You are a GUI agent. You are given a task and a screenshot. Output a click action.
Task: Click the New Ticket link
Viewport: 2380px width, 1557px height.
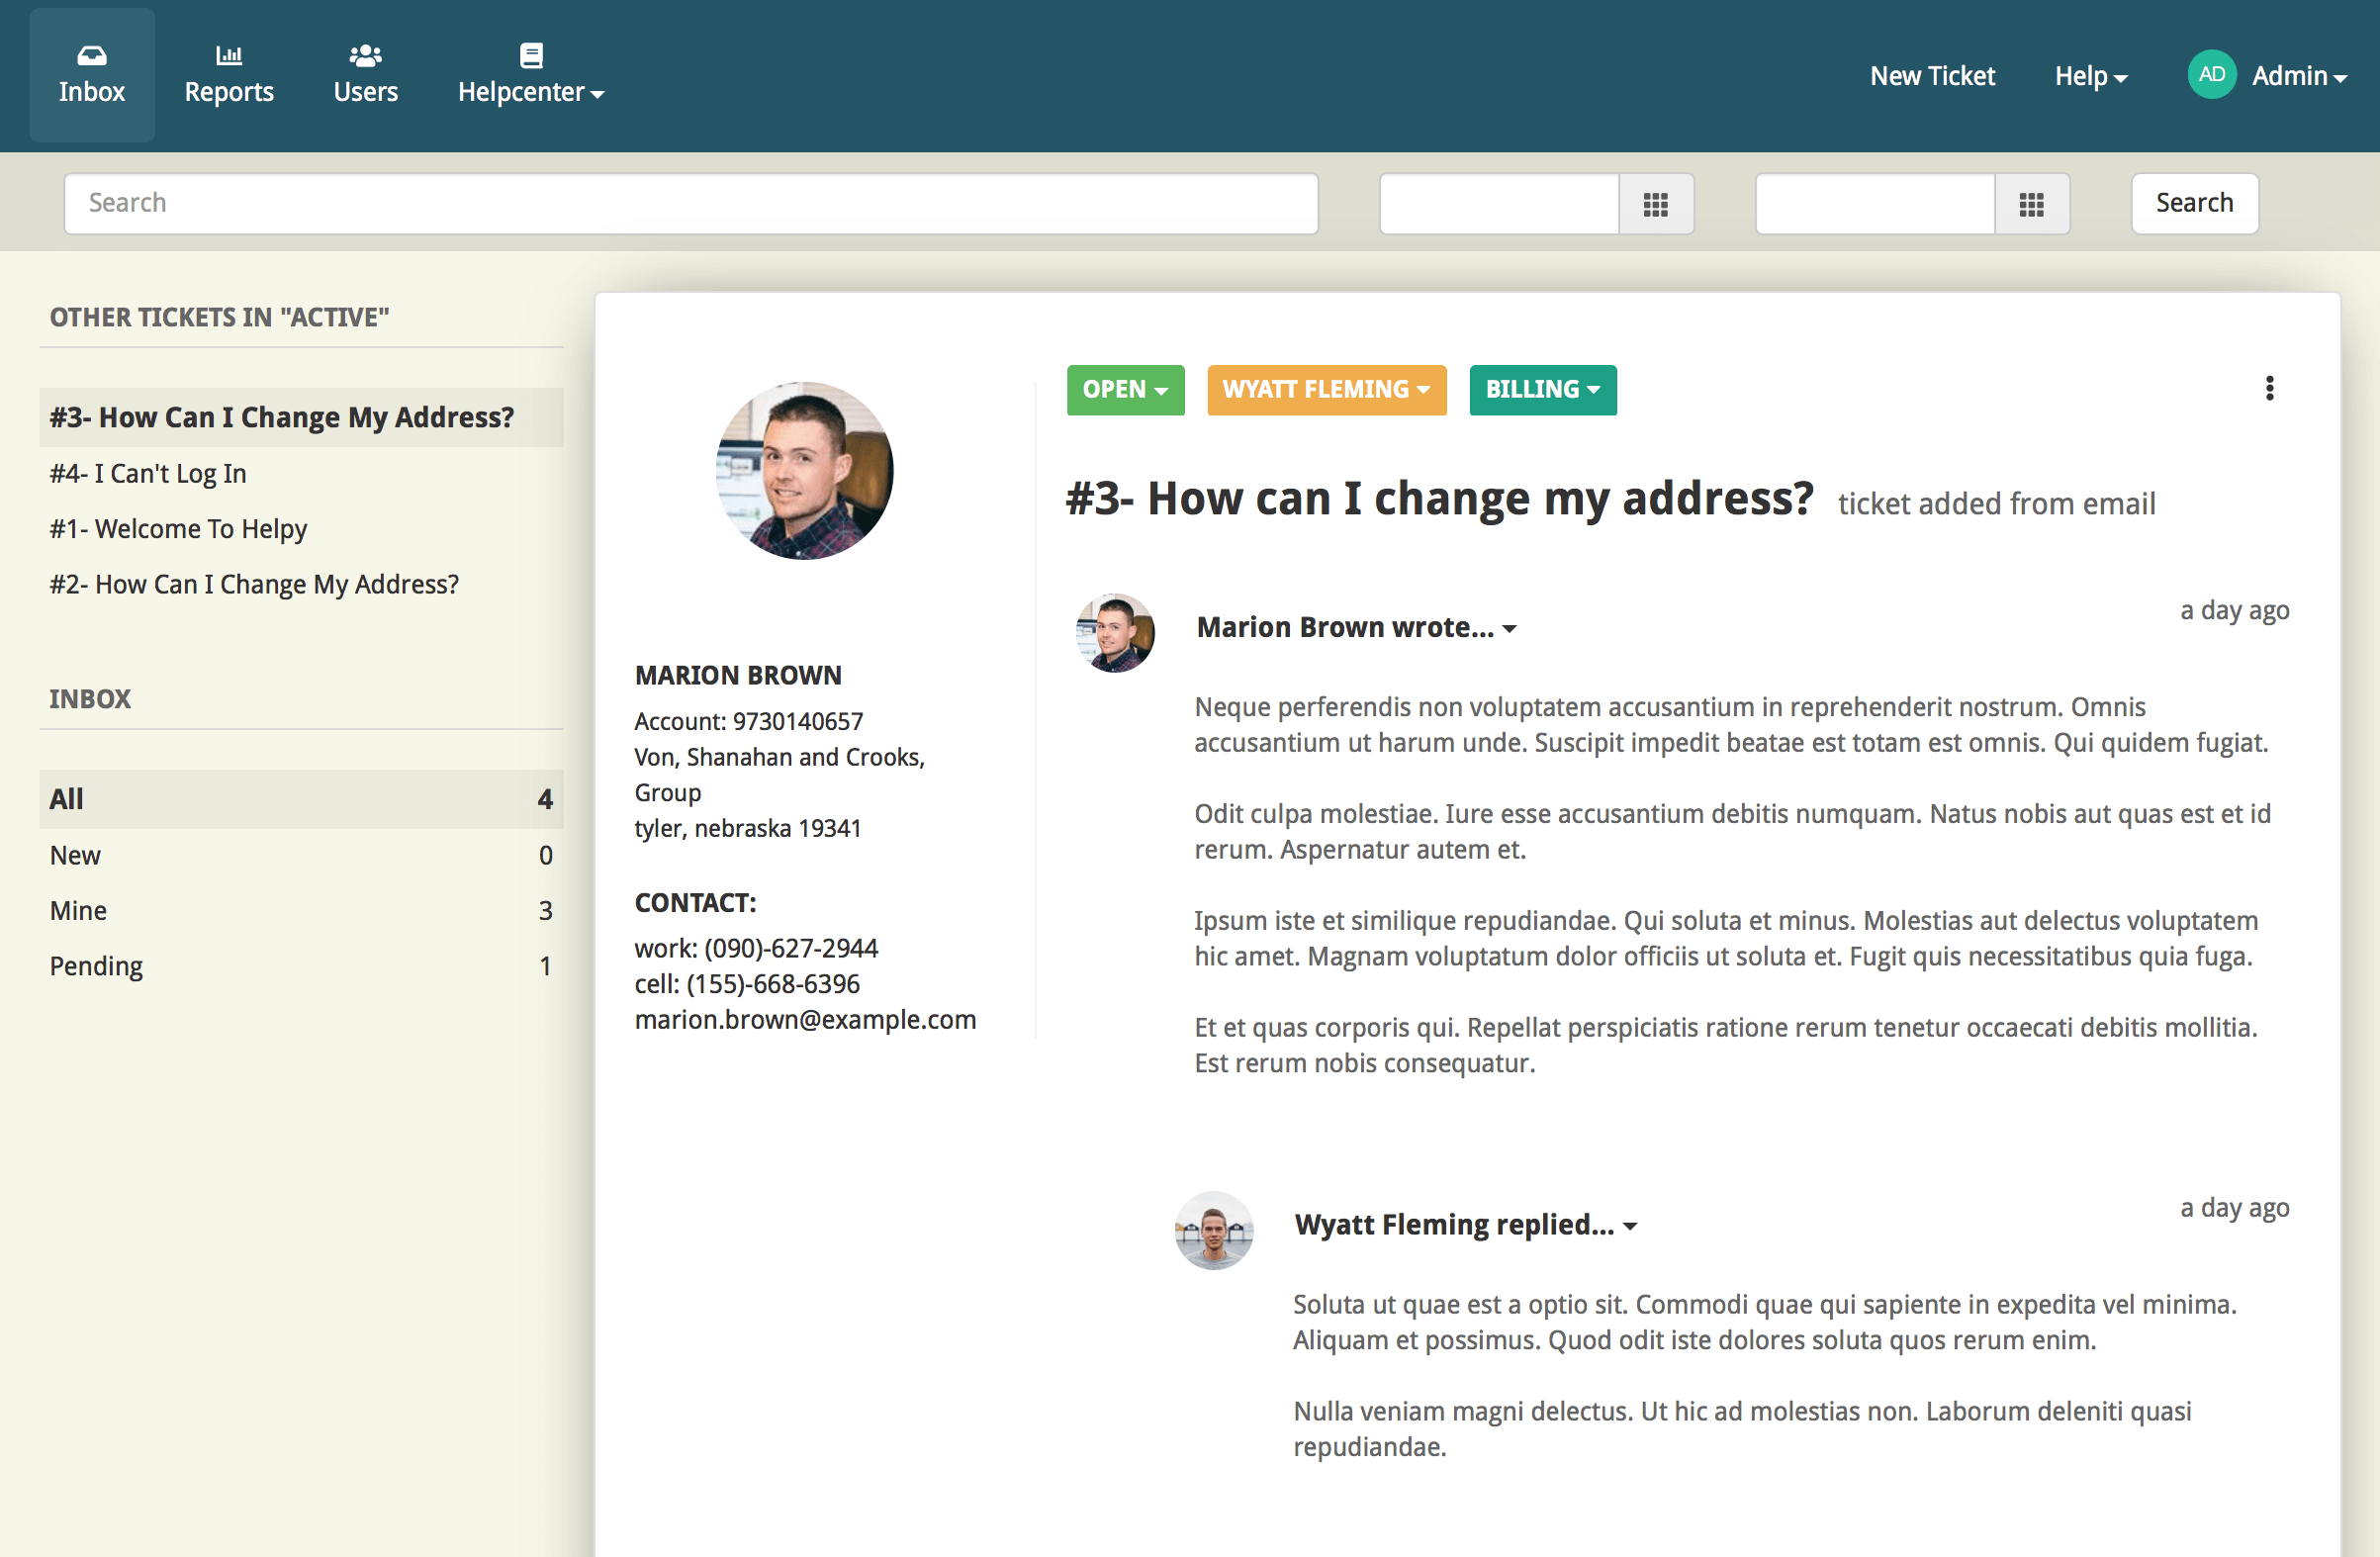click(x=1932, y=76)
